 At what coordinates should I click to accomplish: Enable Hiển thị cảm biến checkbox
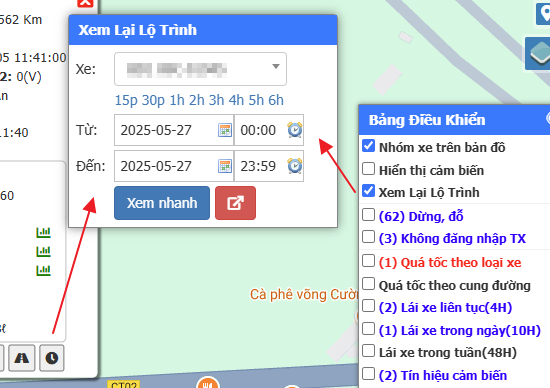point(368,169)
